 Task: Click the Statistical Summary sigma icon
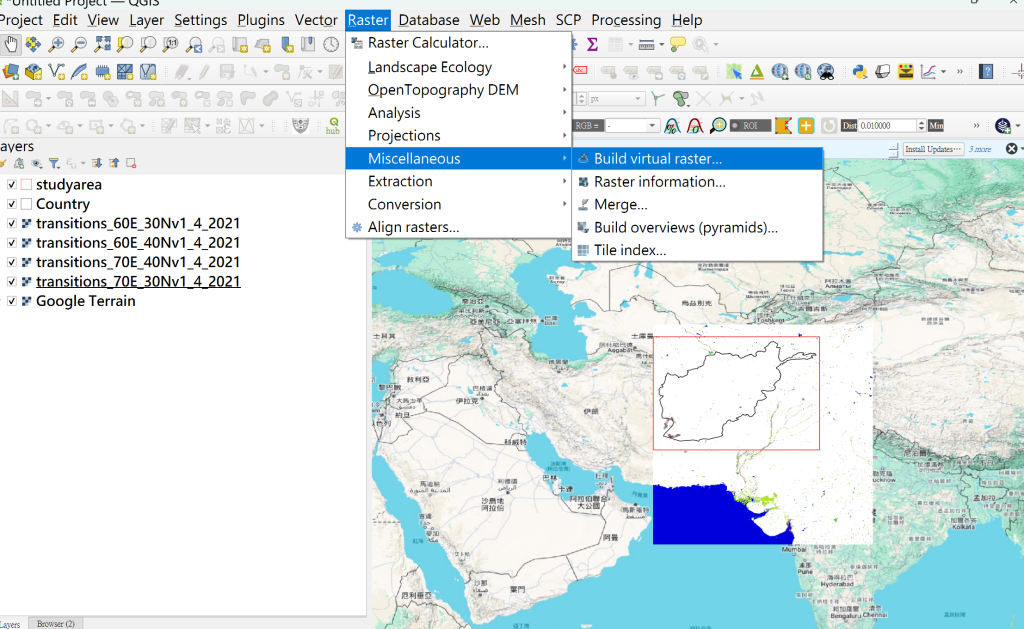[x=592, y=44]
